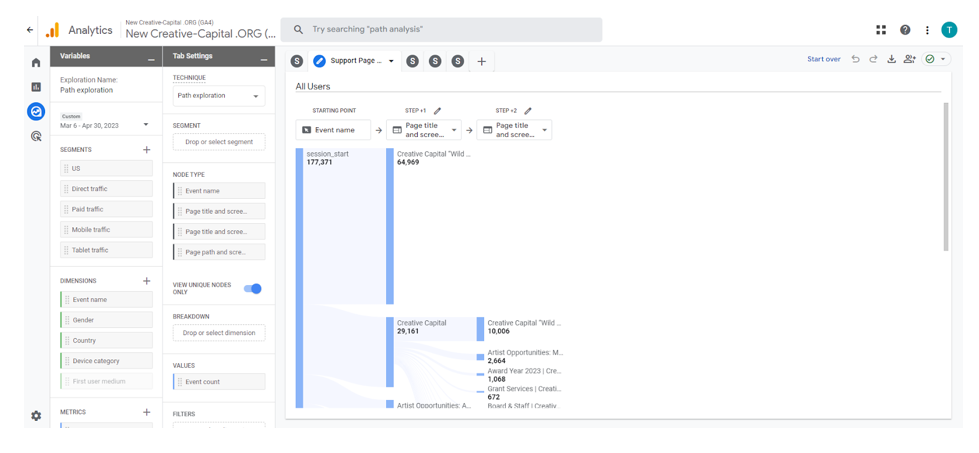
Task: Open the Home icon in sidebar
Action: coord(36,62)
